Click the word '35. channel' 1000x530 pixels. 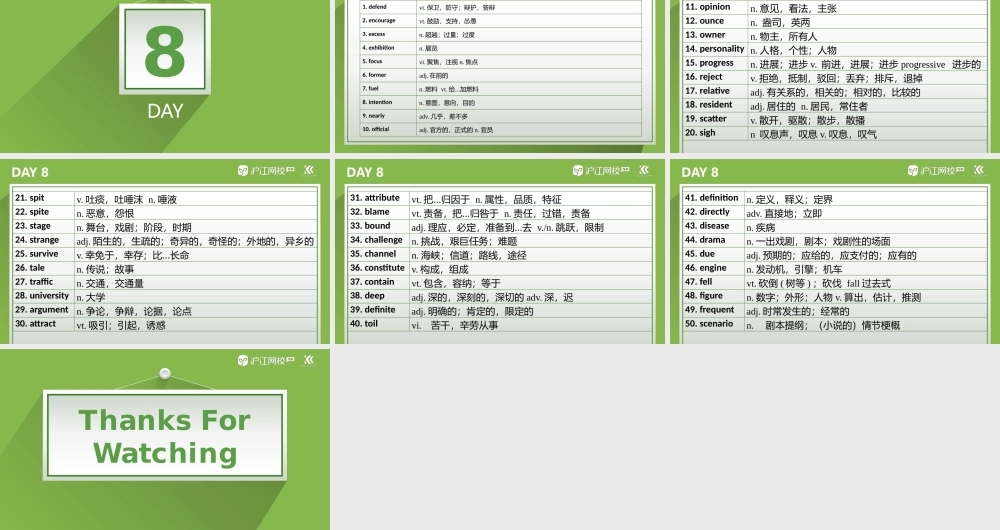(x=373, y=254)
